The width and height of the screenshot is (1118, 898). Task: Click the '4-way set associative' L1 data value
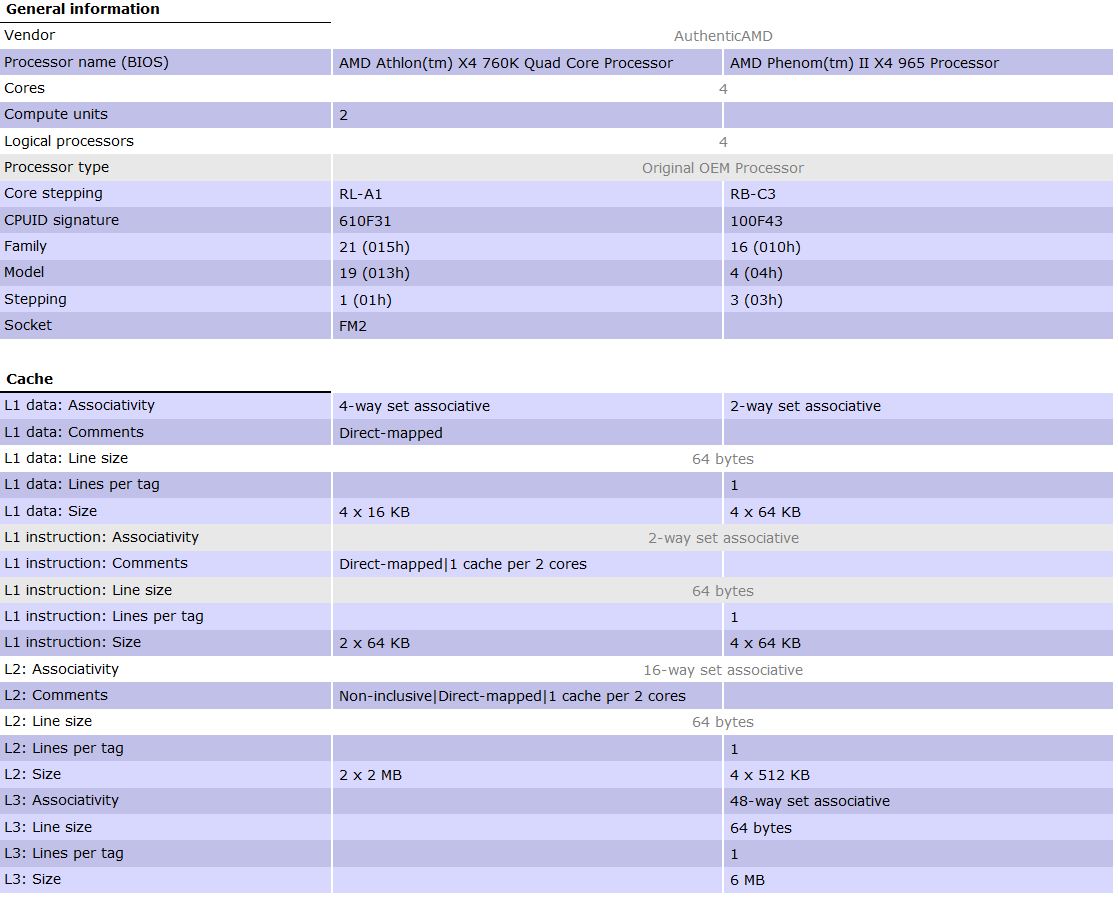click(414, 406)
